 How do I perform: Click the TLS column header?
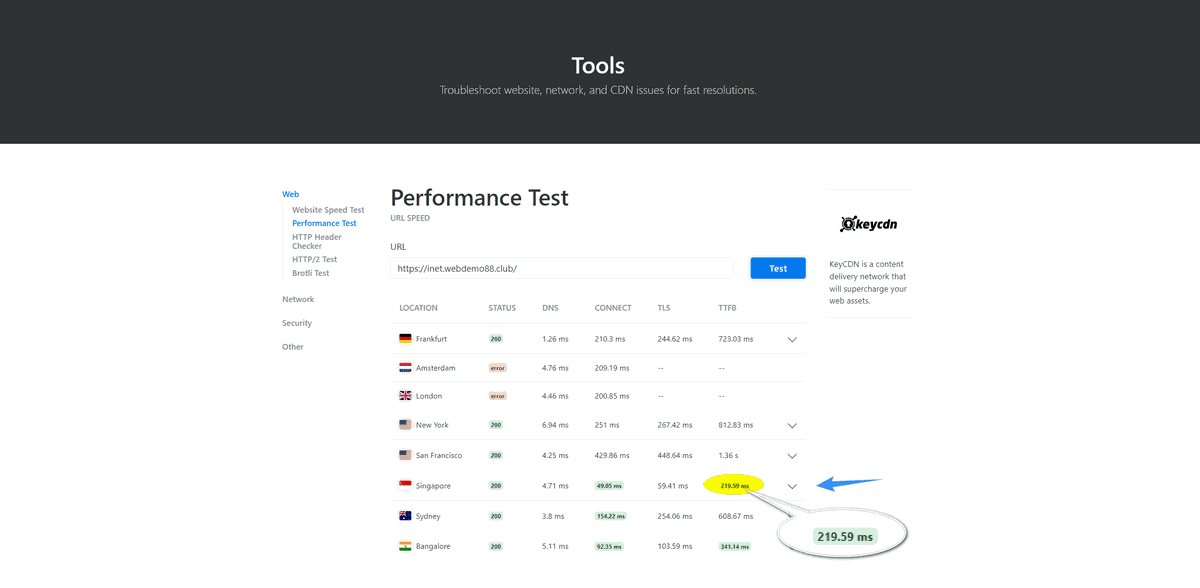pyautogui.click(x=664, y=308)
